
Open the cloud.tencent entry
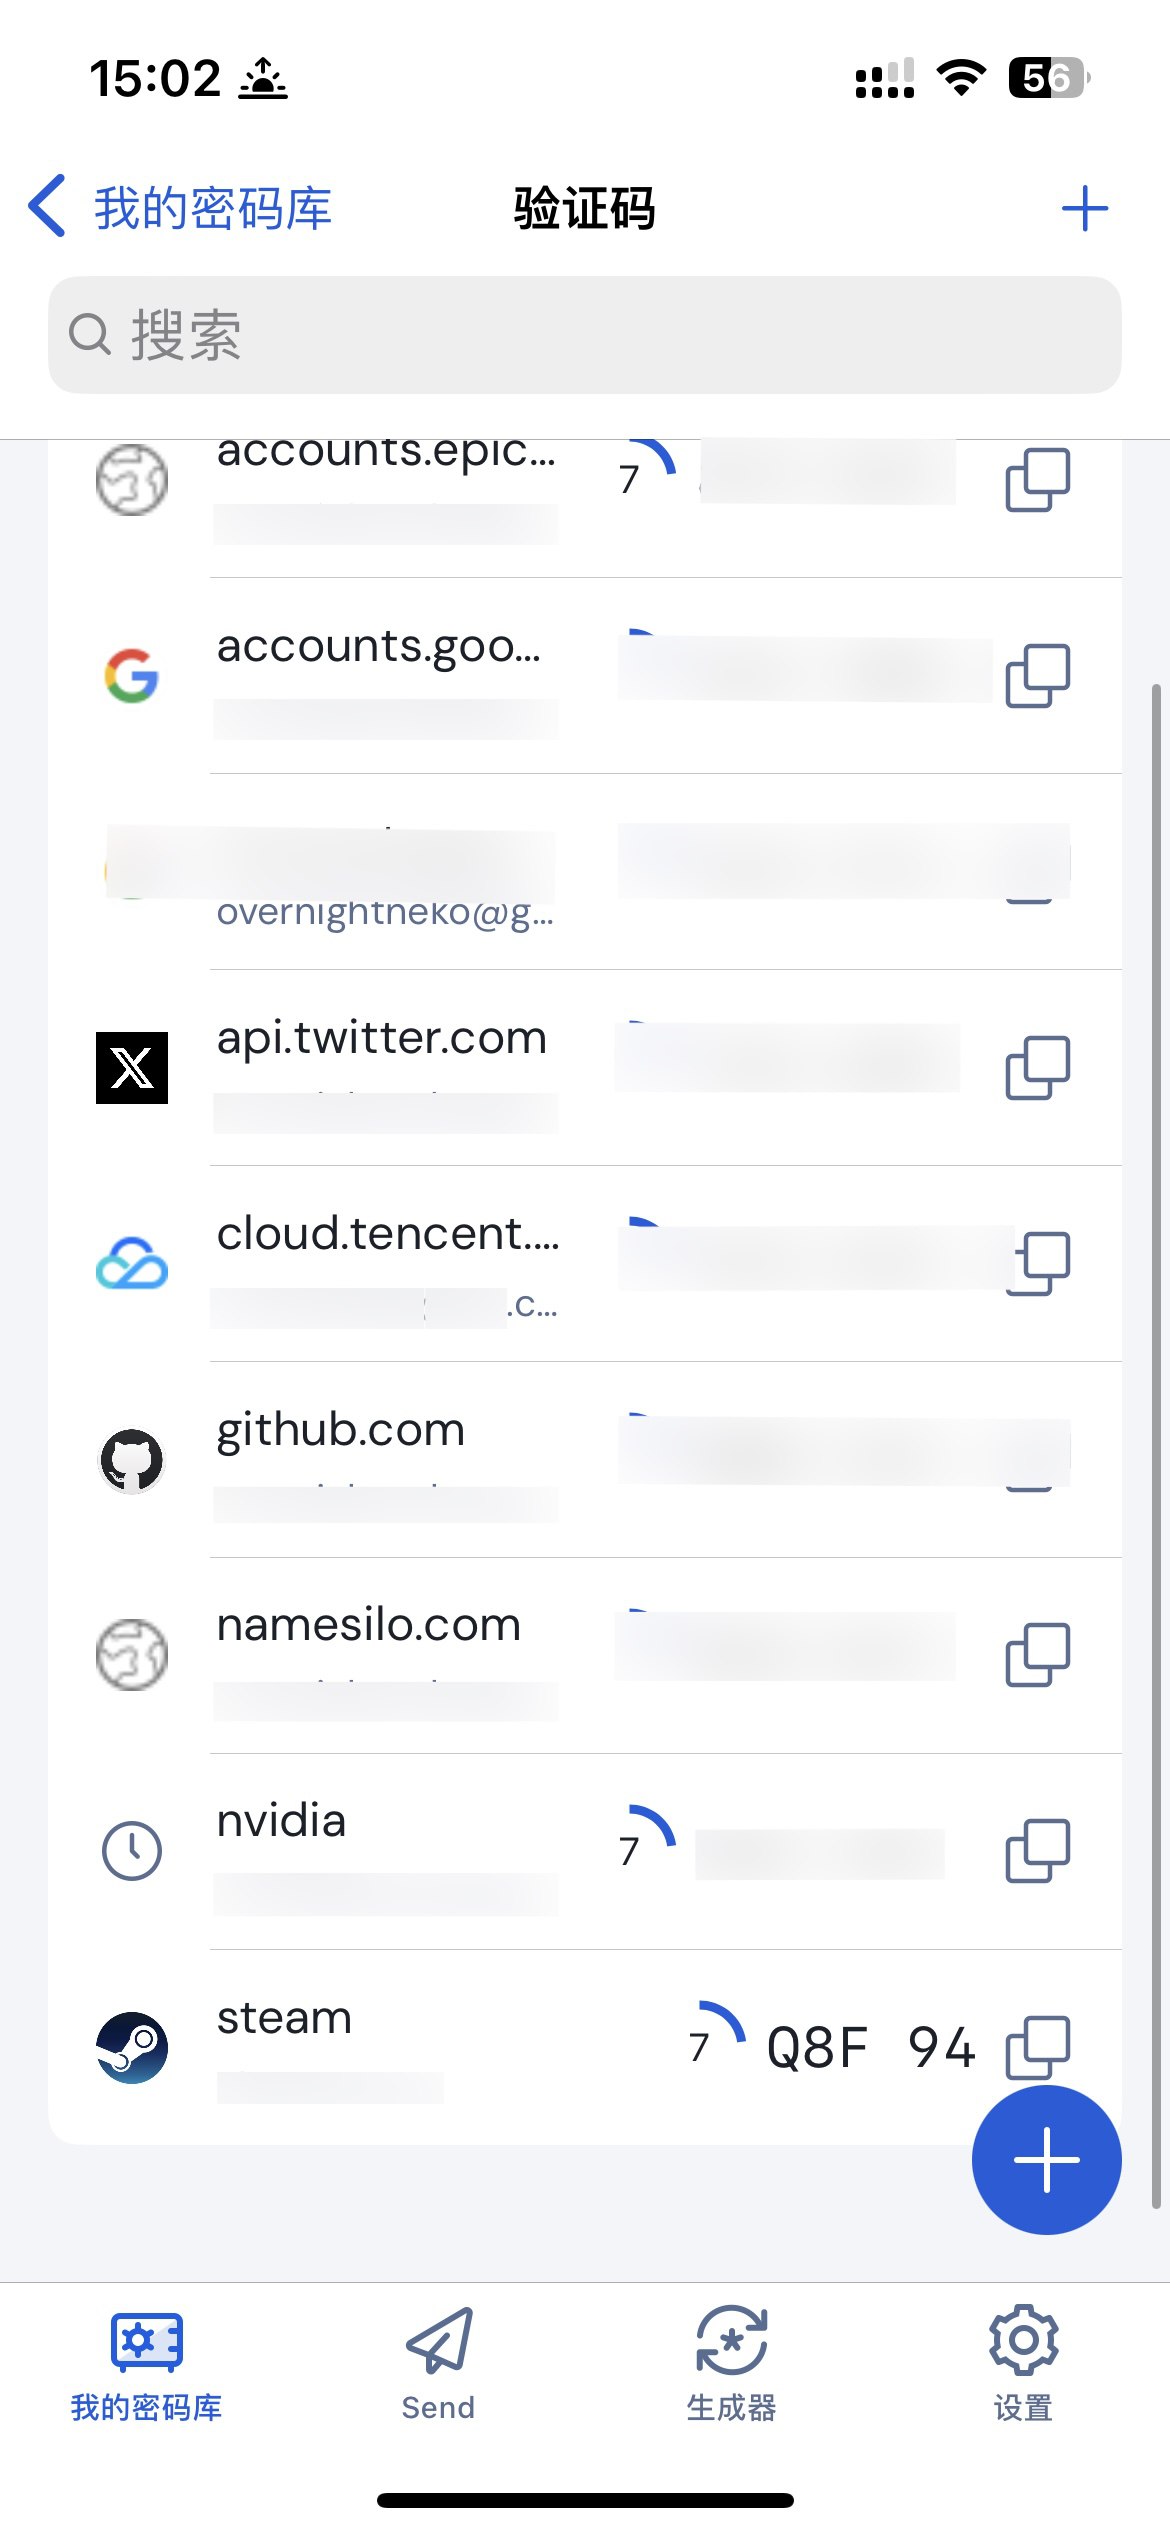[386, 1235]
